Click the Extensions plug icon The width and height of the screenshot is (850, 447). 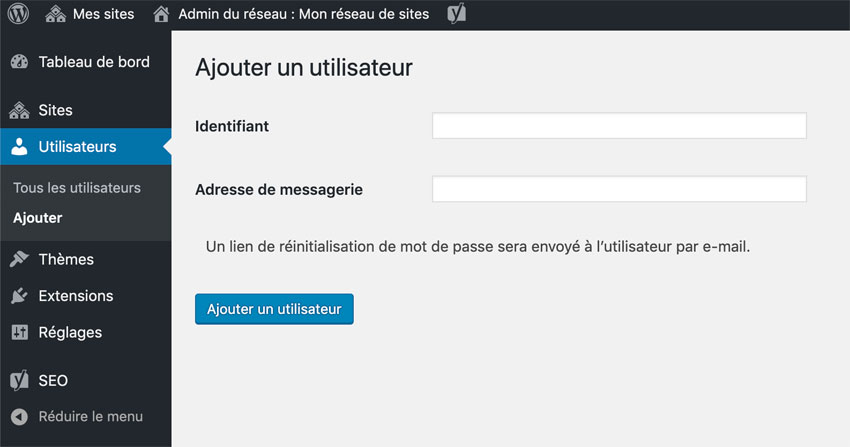20,296
